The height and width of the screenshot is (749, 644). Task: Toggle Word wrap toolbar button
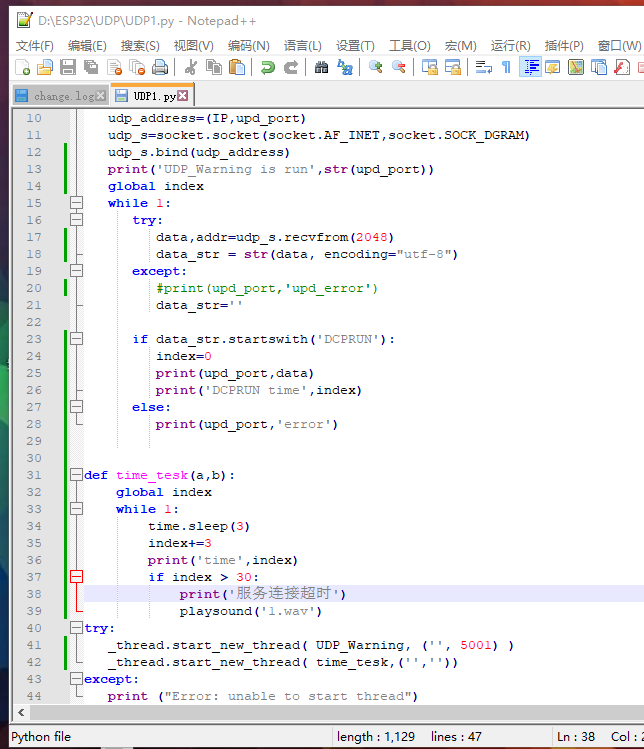click(x=483, y=68)
